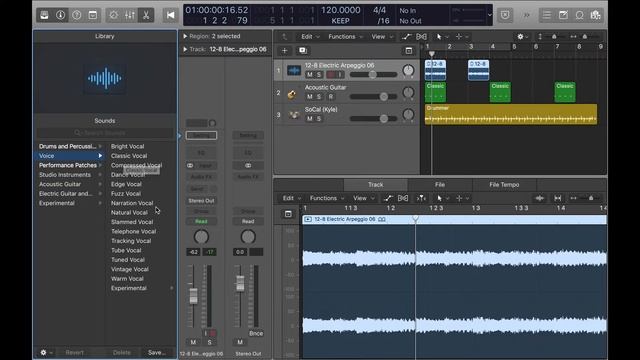Select the Voice category in Library
Screen dimensions: 640x360
[x=70, y=156]
